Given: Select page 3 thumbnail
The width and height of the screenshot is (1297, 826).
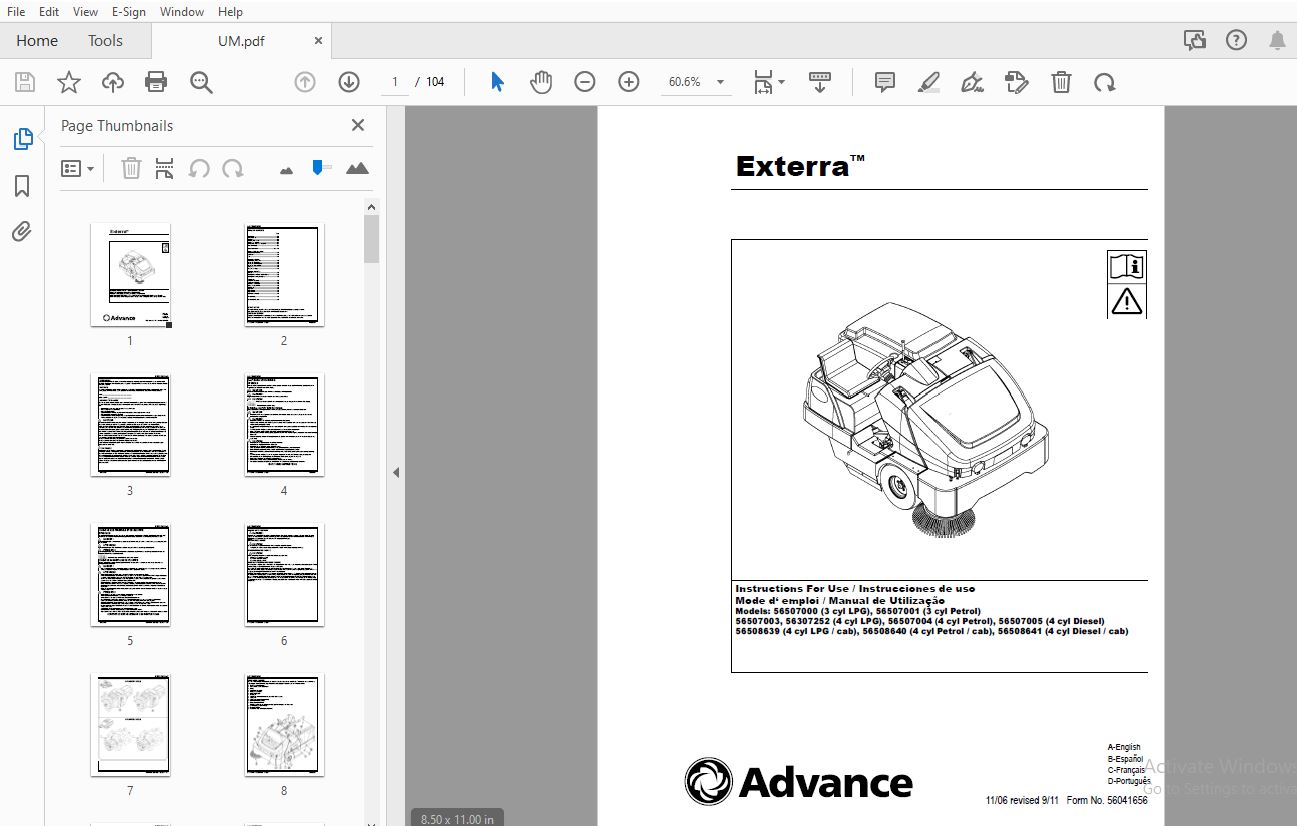Looking at the screenshot, I should point(130,425).
